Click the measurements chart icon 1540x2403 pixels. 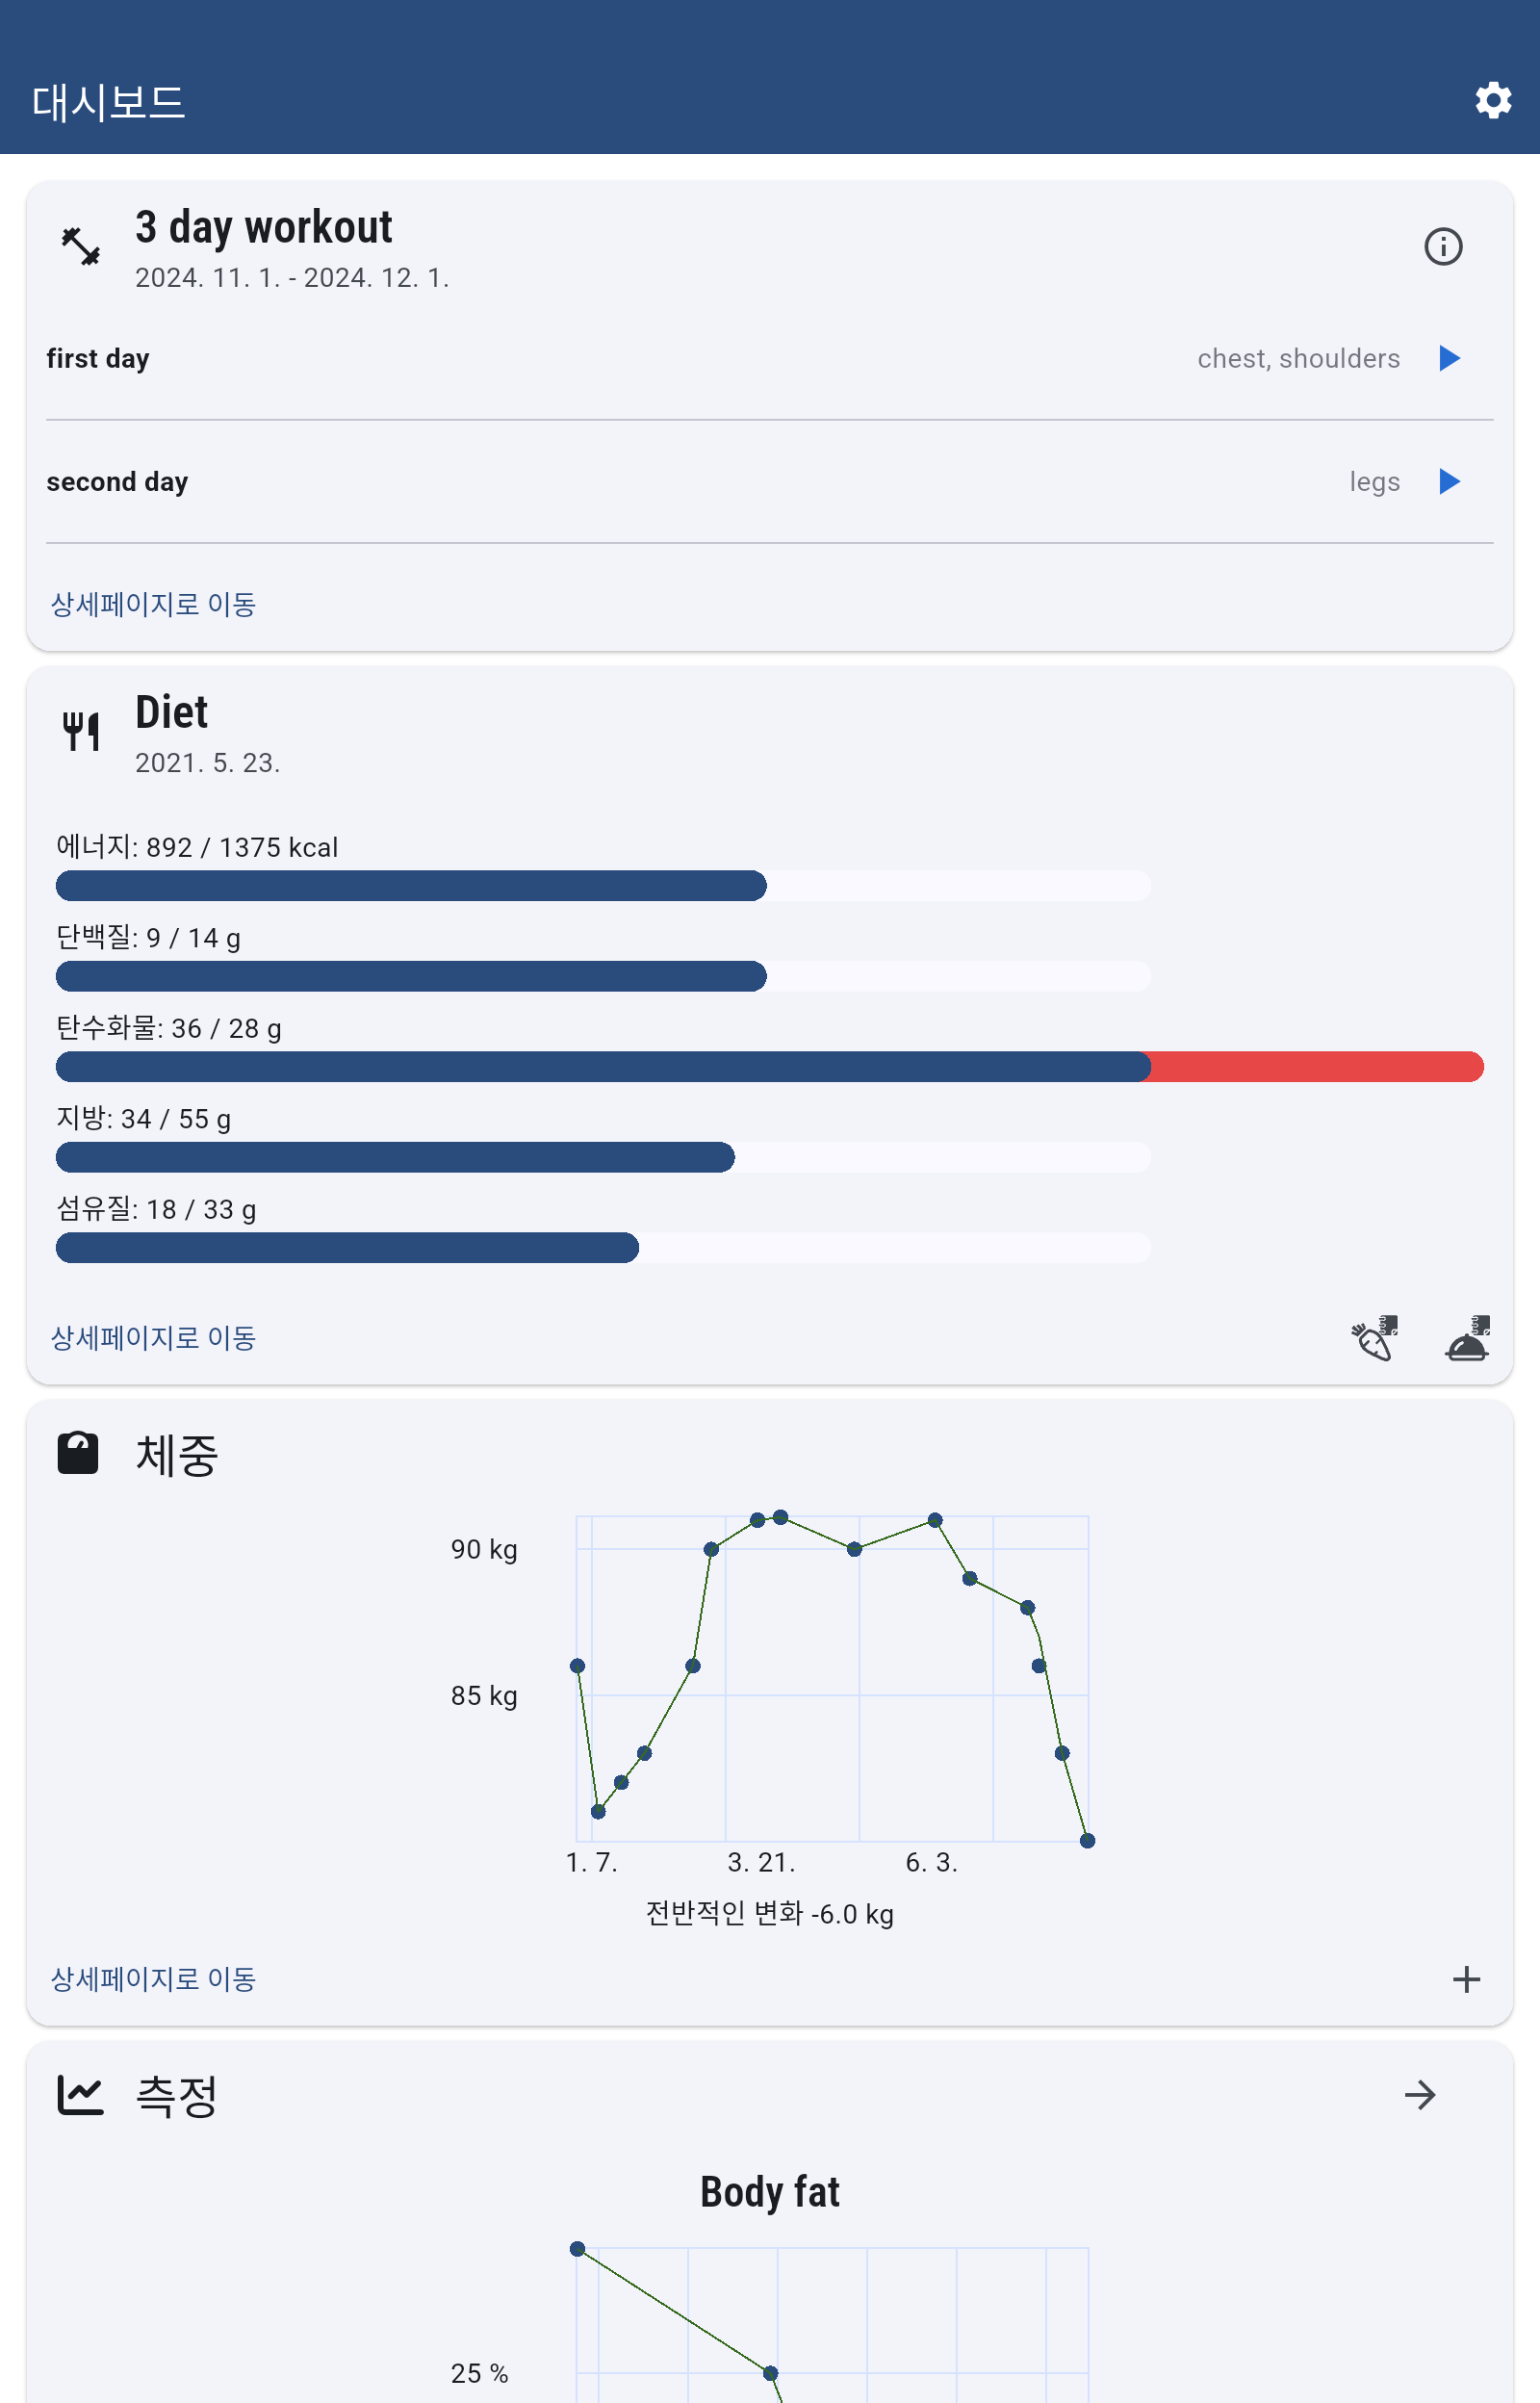point(80,2094)
